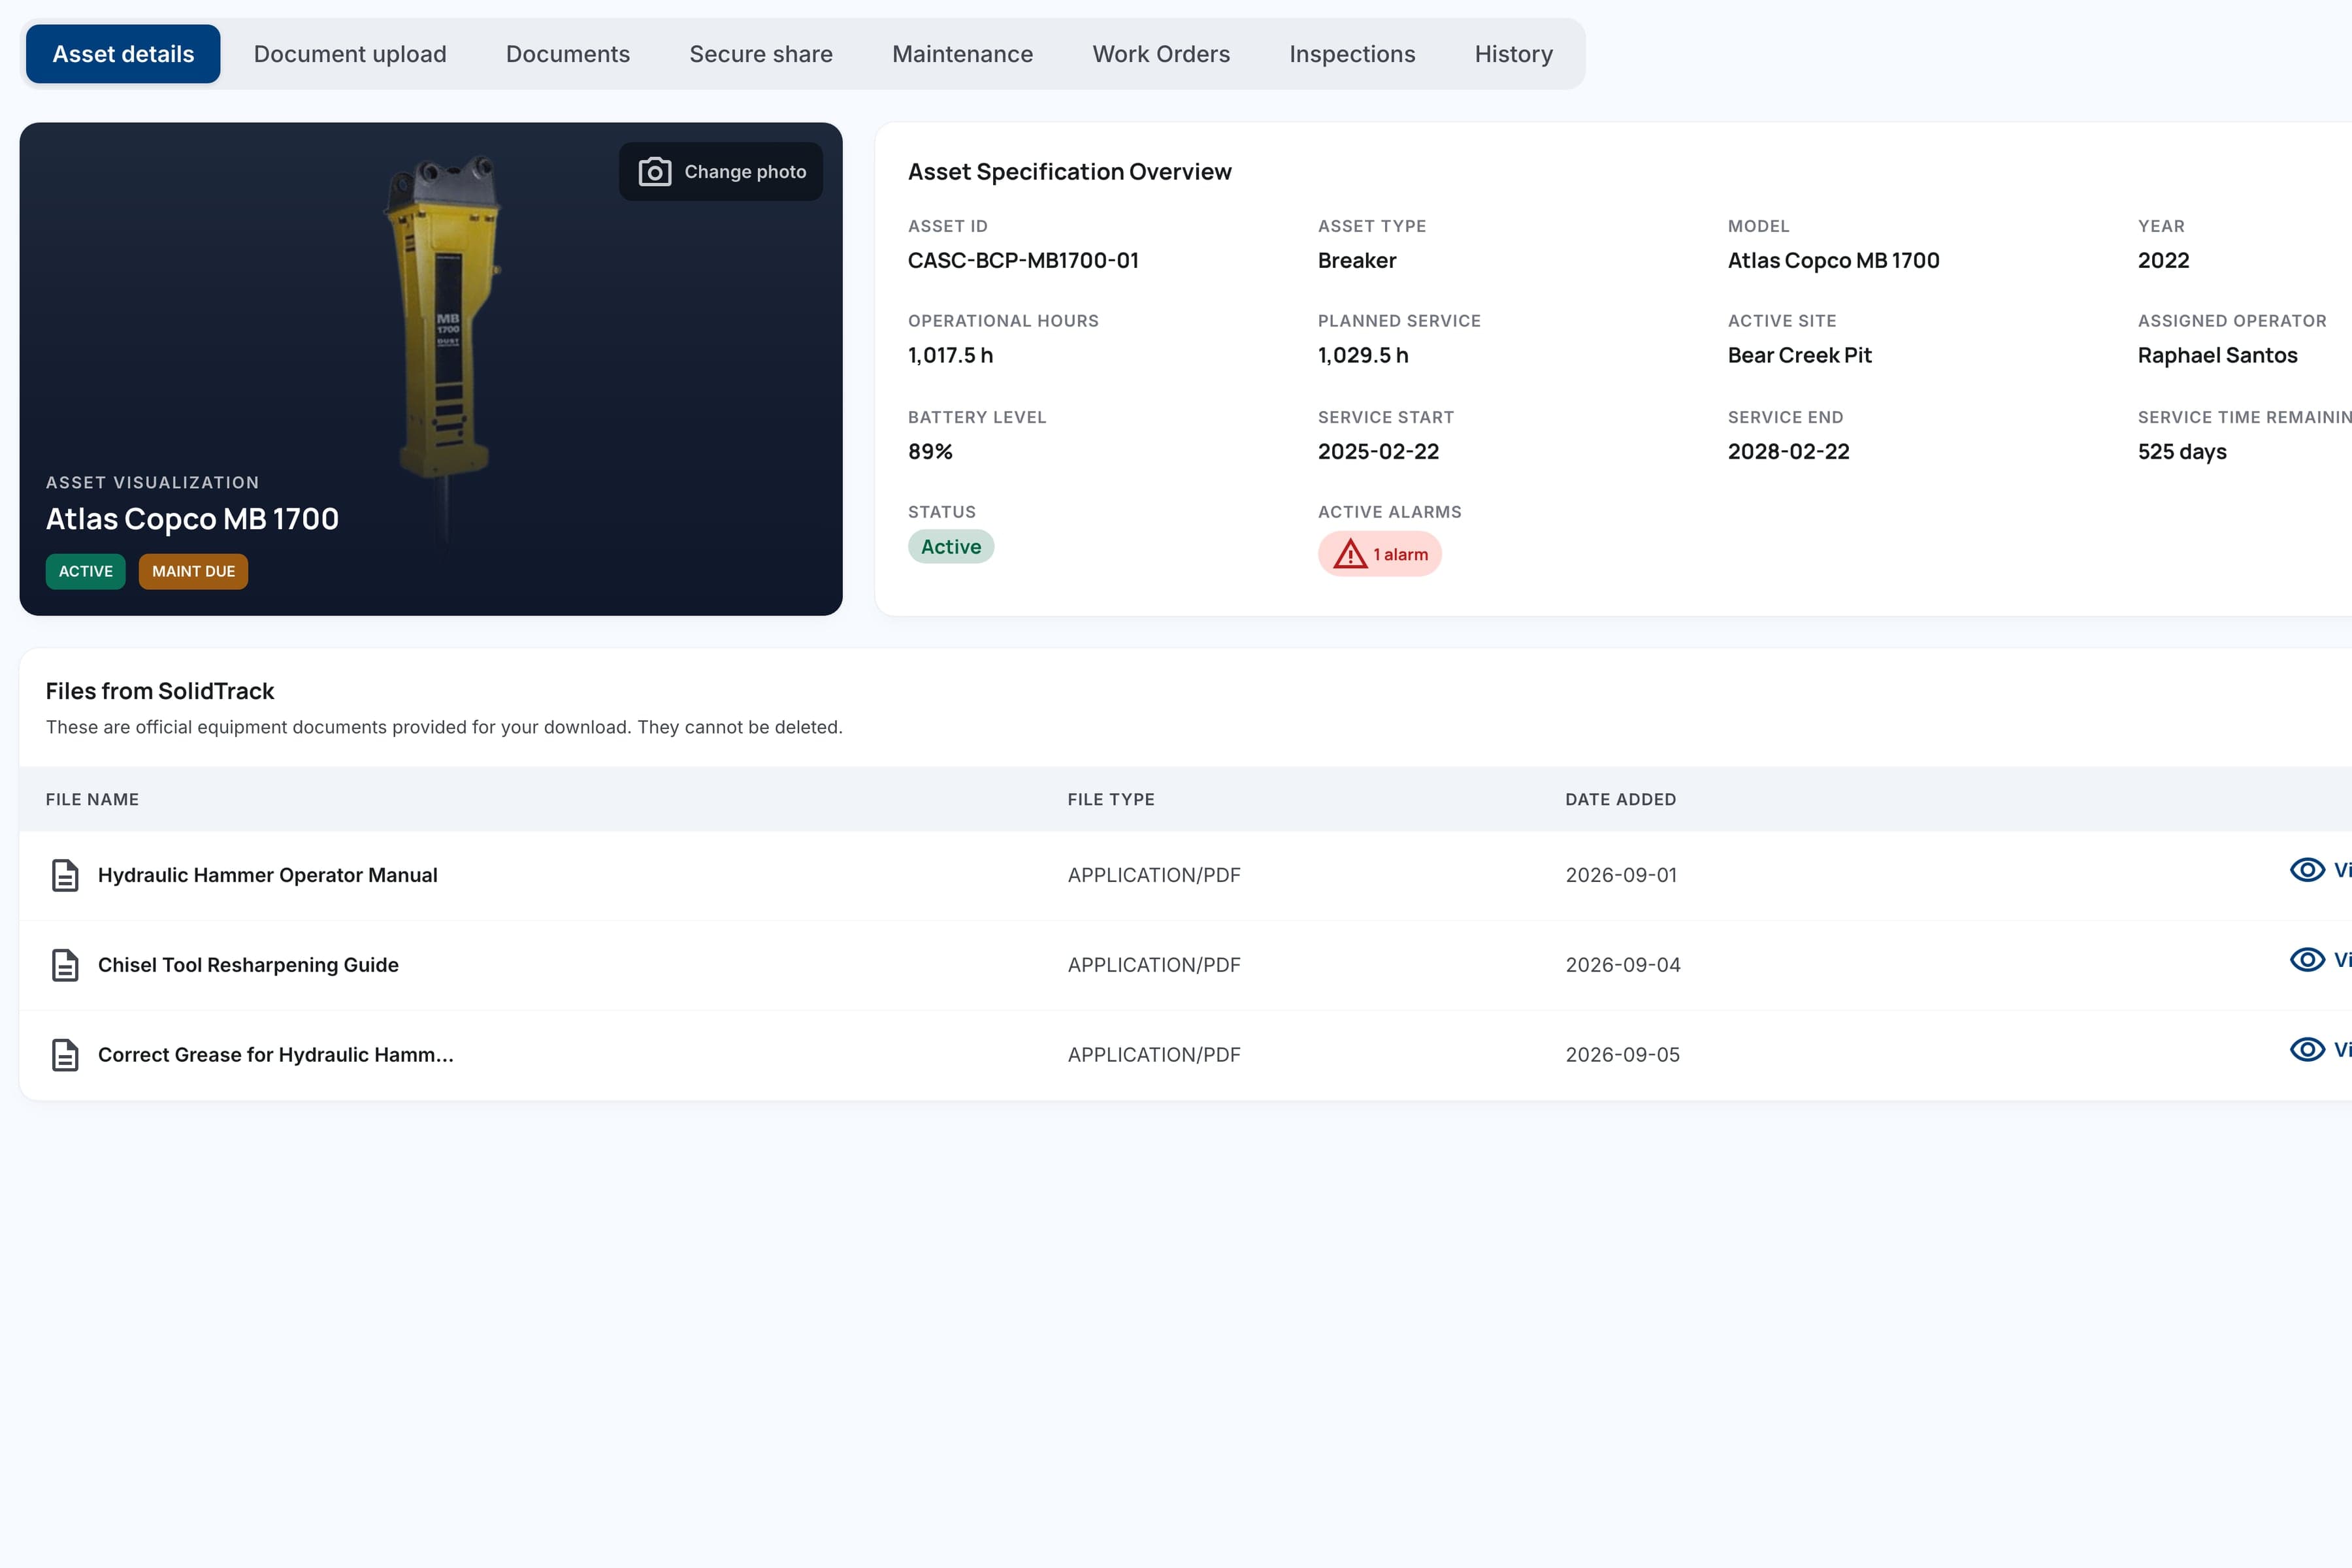Click the Active status pill
The width and height of the screenshot is (2352, 1568).
pos(951,547)
